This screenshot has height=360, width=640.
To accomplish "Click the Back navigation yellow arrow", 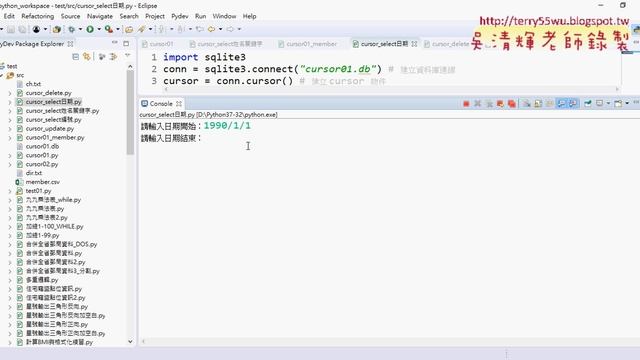I will coord(211,29).
